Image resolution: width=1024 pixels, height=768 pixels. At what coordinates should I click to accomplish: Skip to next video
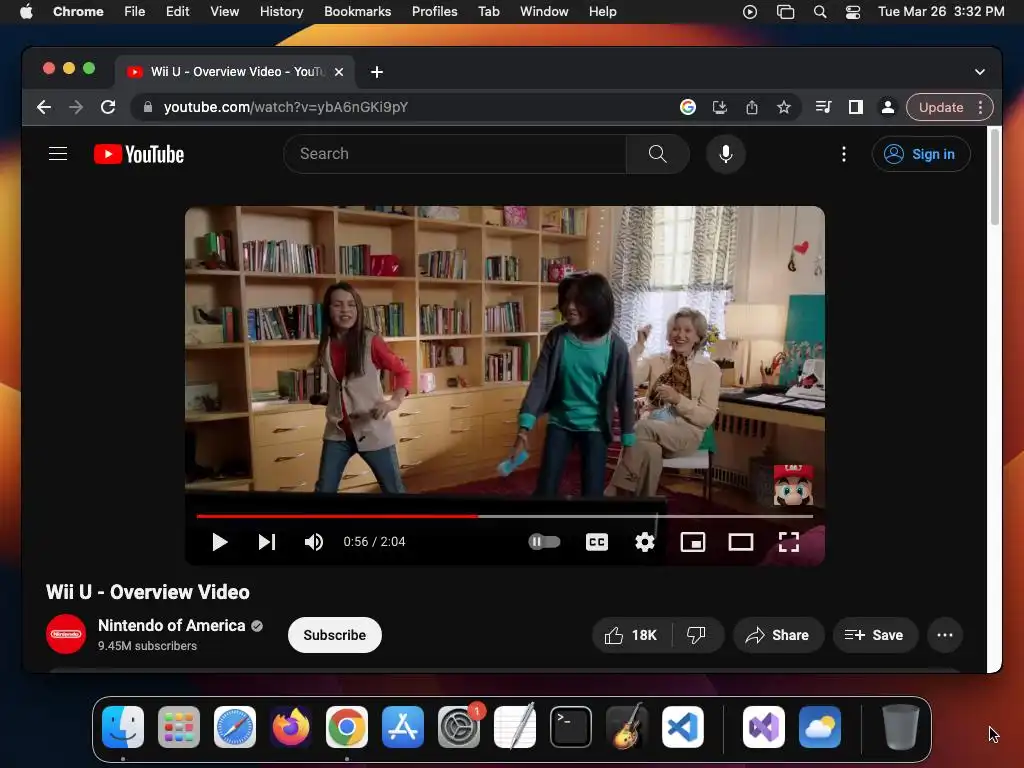267,542
